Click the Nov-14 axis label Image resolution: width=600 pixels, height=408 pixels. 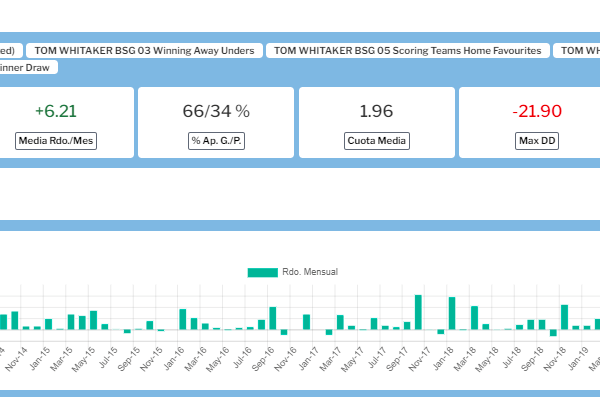16,359
